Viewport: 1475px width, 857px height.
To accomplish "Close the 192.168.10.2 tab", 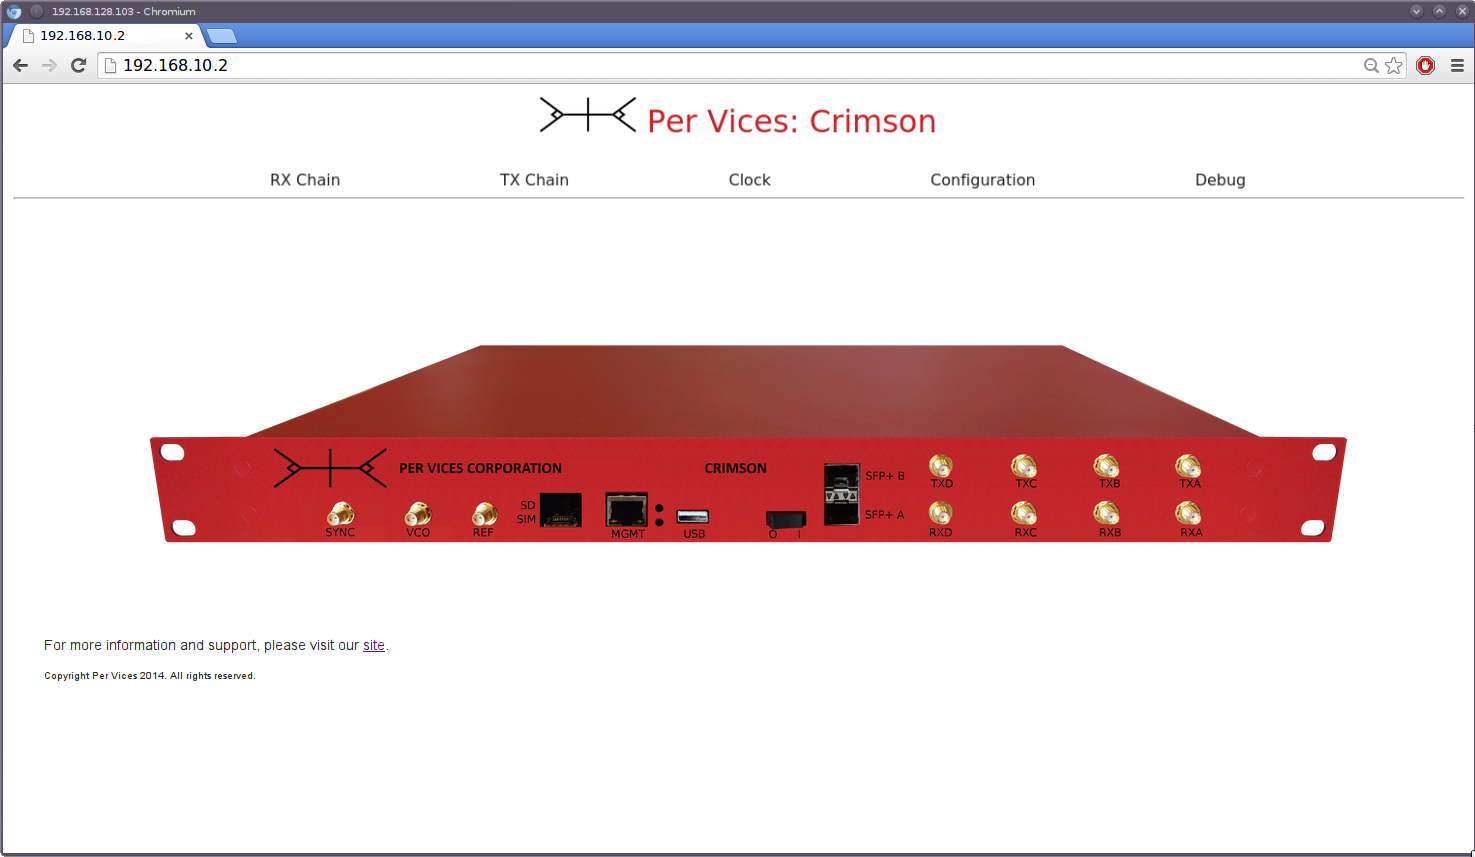I will [189, 36].
